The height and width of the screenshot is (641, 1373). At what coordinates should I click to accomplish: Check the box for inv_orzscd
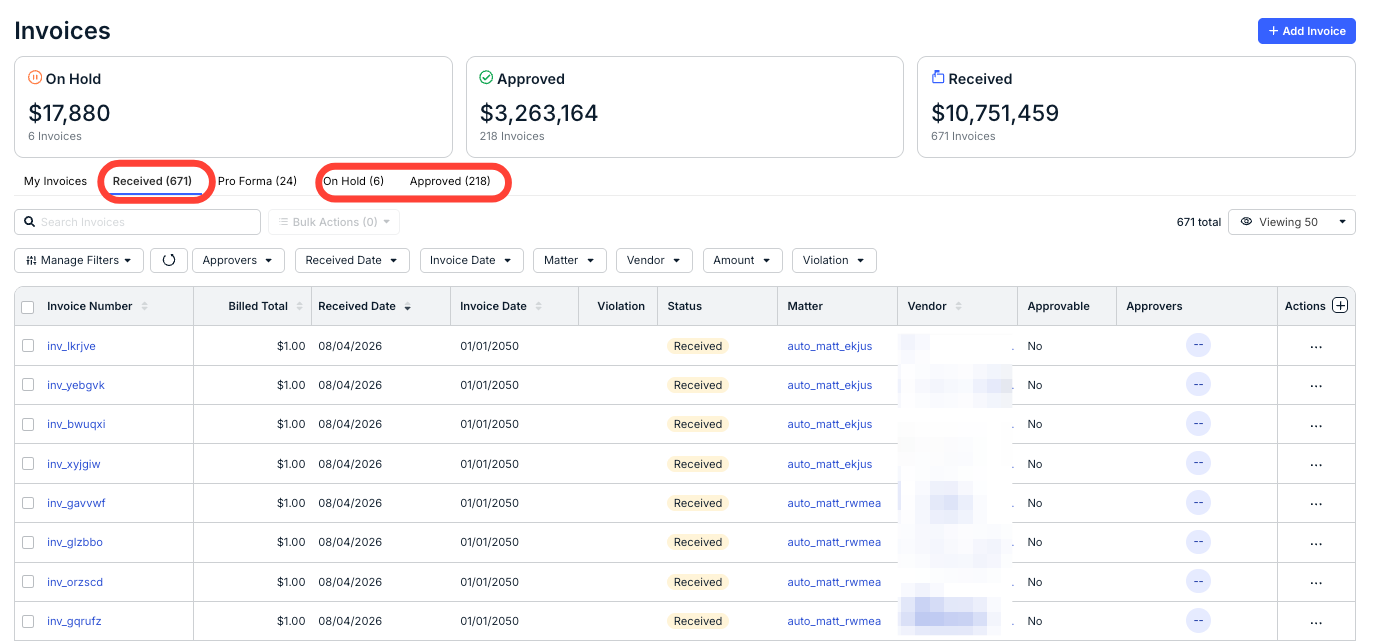click(28, 582)
